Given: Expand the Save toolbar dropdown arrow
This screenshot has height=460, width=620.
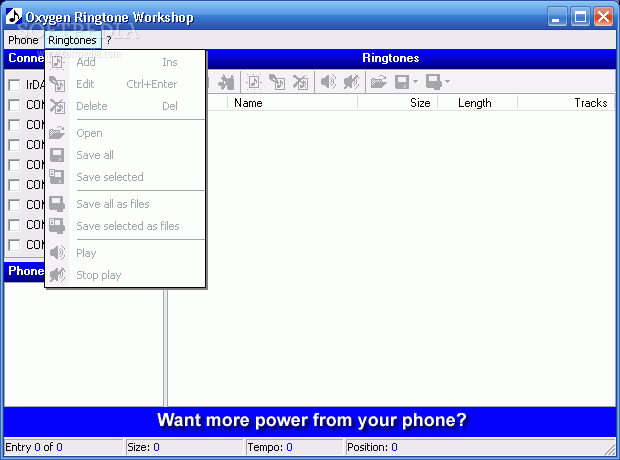Looking at the screenshot, I should tap(415, 82).
